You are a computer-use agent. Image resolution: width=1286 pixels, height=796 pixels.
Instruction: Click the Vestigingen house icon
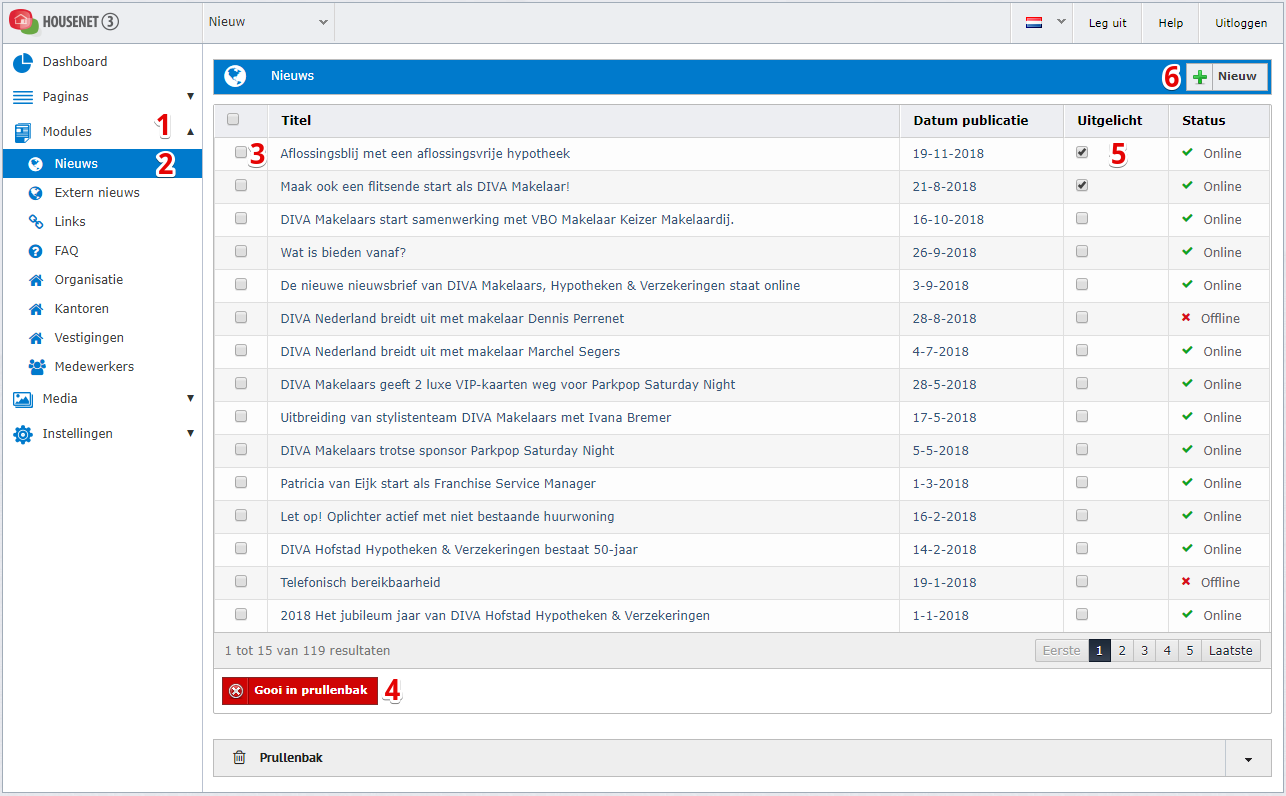[x=36, y=338]
